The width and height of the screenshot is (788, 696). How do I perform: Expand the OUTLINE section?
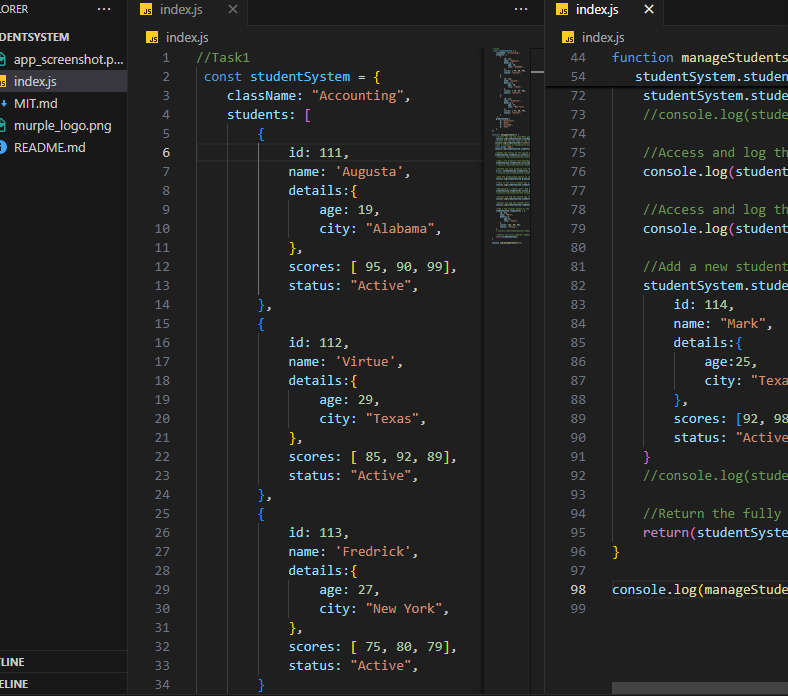point(63,662)
